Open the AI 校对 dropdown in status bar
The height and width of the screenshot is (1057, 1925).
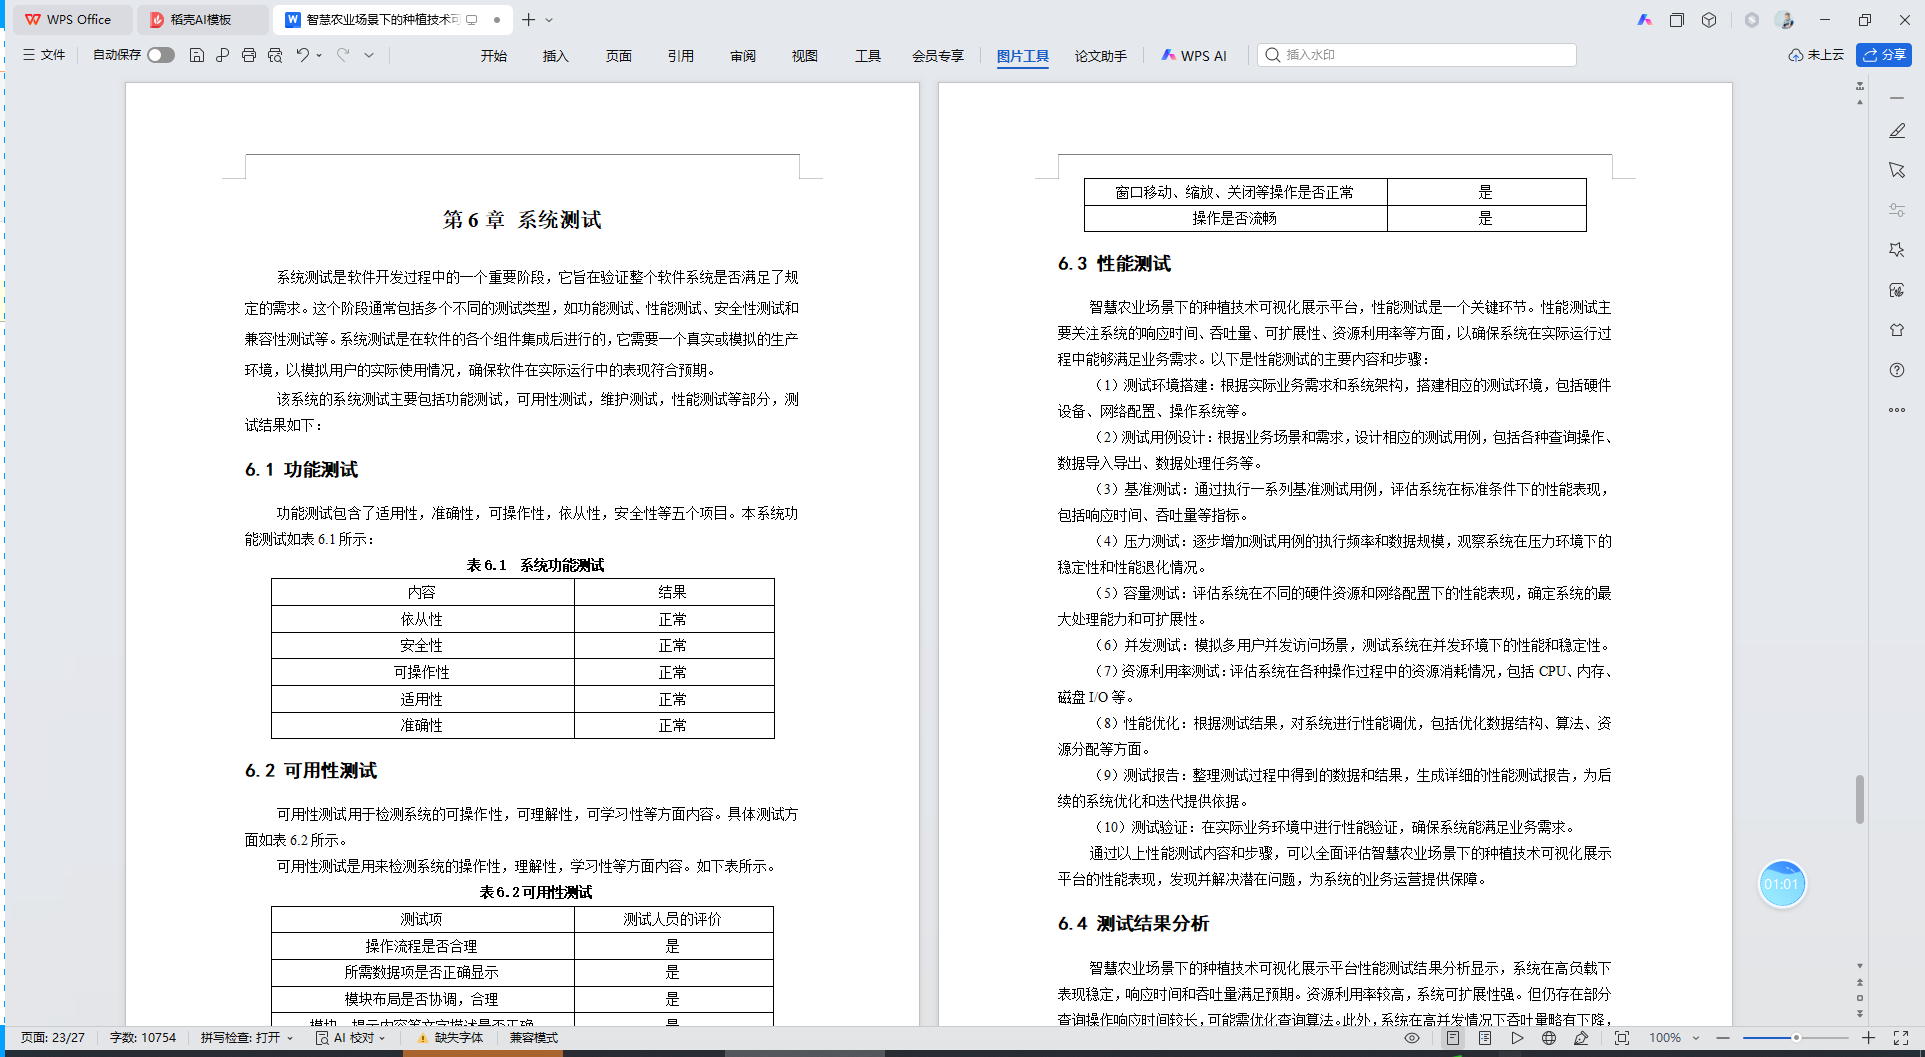pyautogui.click(x=351, y=1038)
